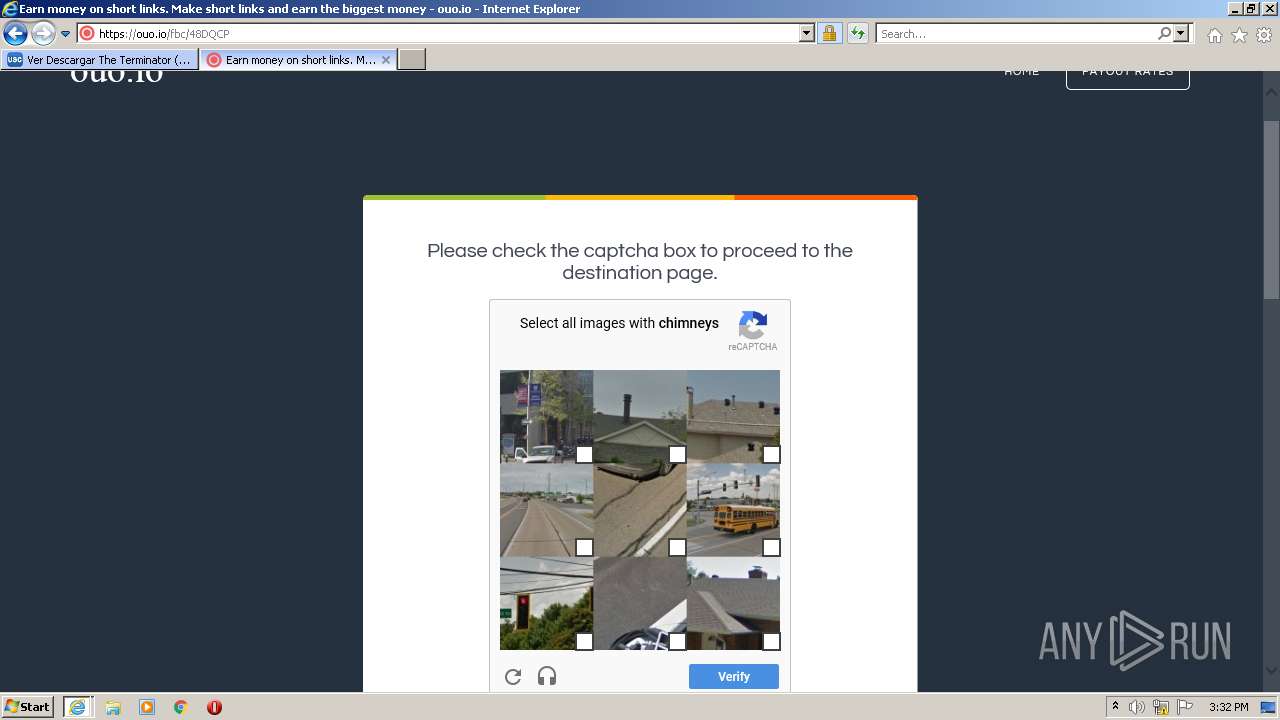Click the action center flag icon
Viewport: 1280px width, 720px height.
click(1184, 707)
